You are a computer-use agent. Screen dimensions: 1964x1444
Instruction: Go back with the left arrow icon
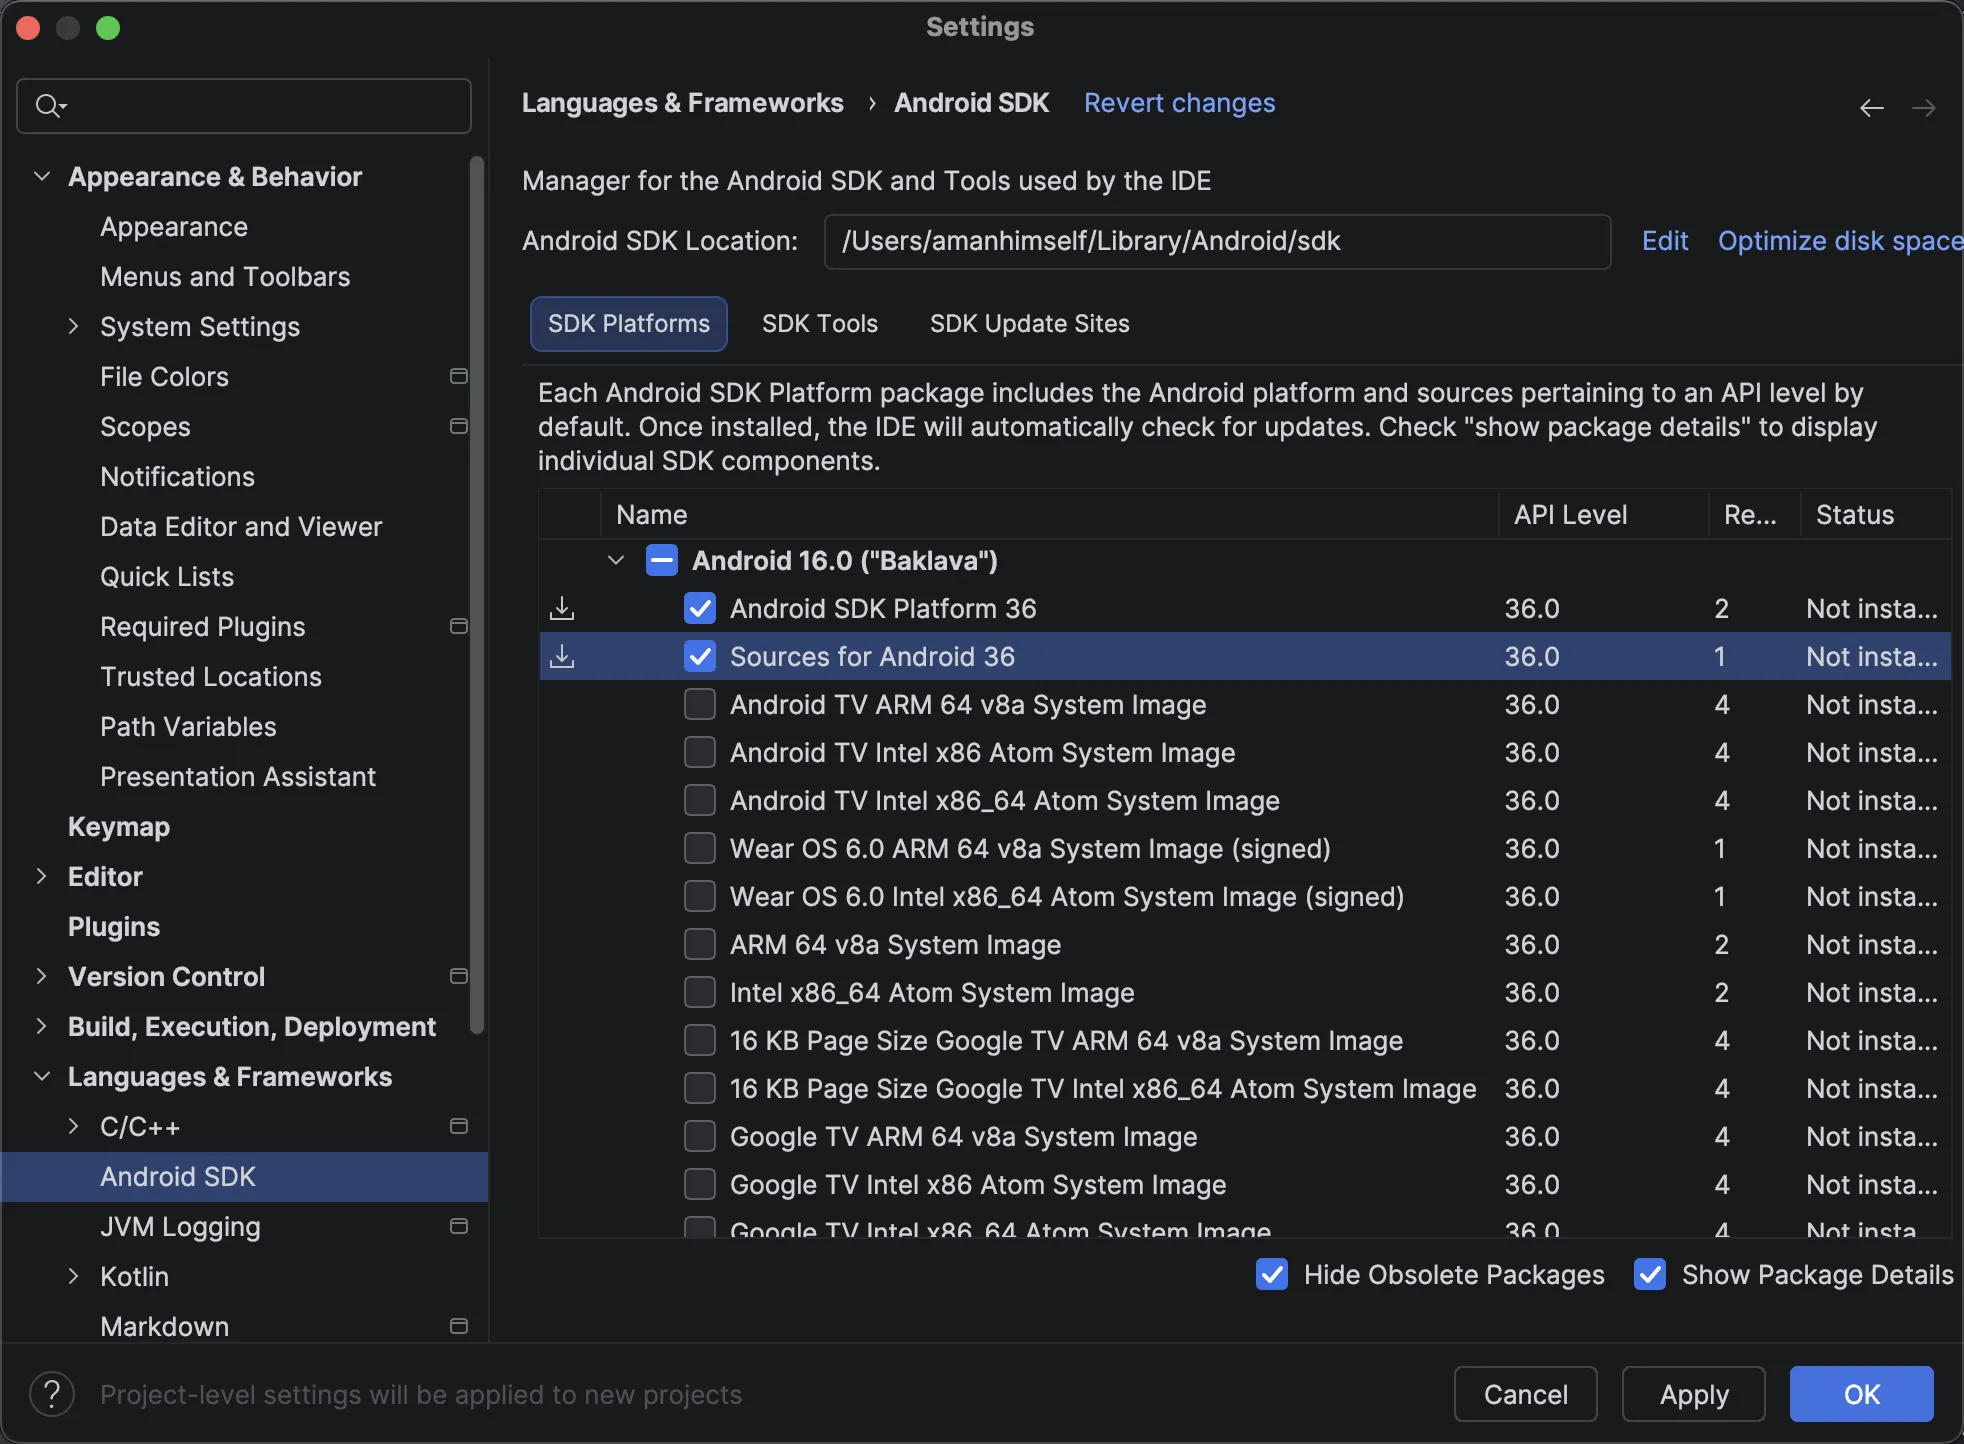pos(1872,107)
